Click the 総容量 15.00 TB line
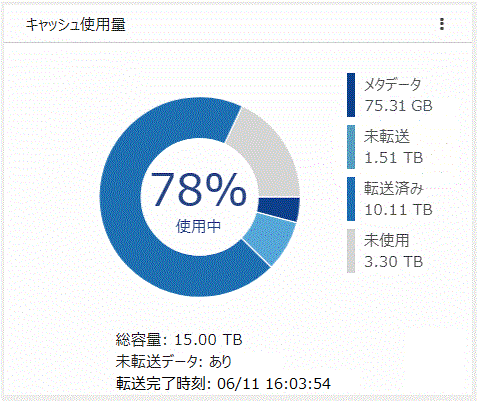Screen dimensions: 478x403 click(x=179, y=340)
